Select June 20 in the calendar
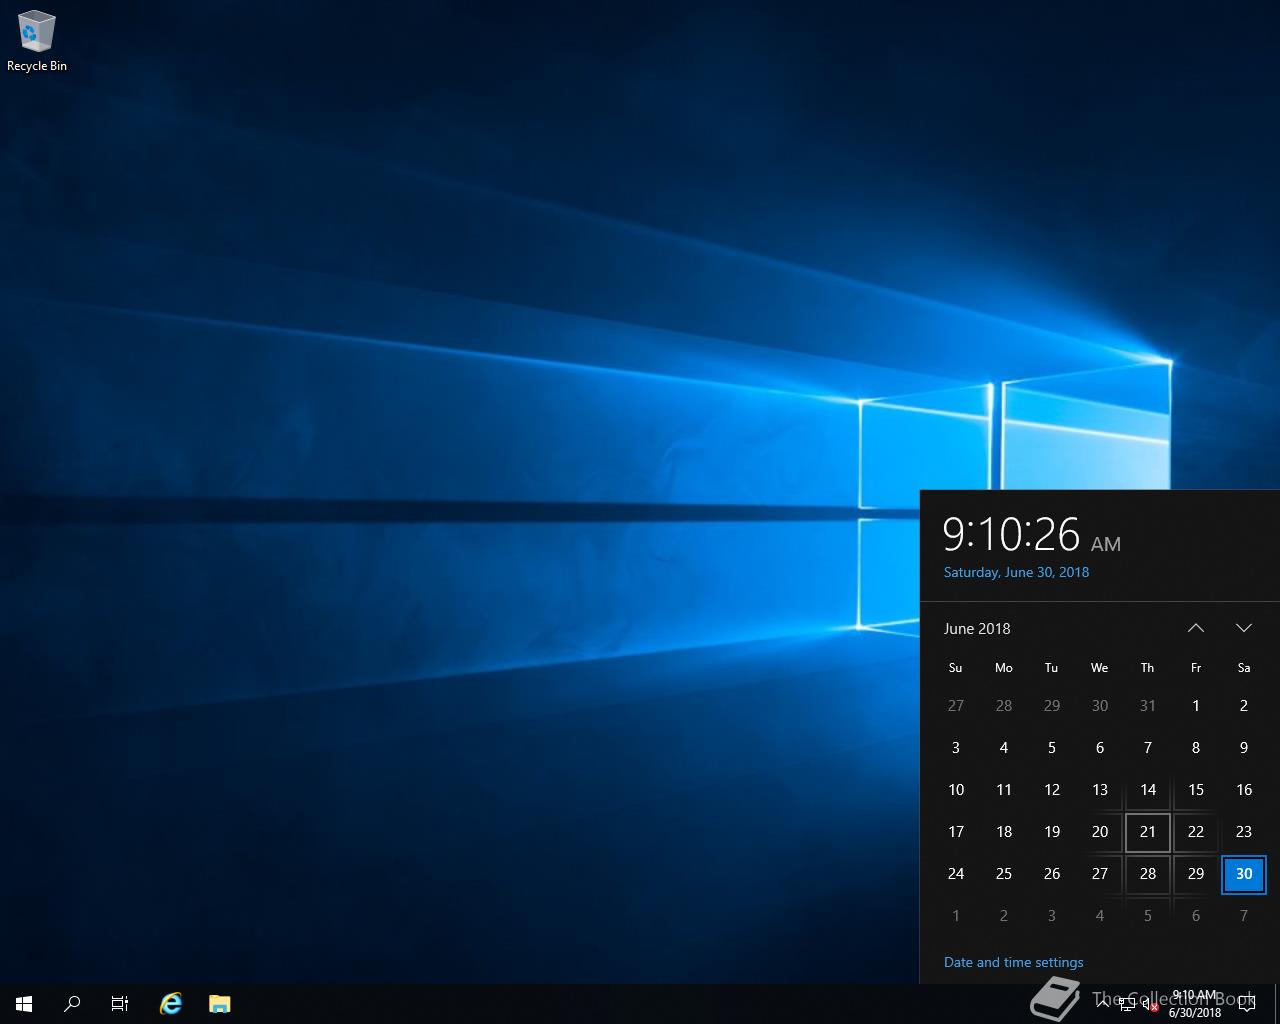 [x=1100, y=832]
